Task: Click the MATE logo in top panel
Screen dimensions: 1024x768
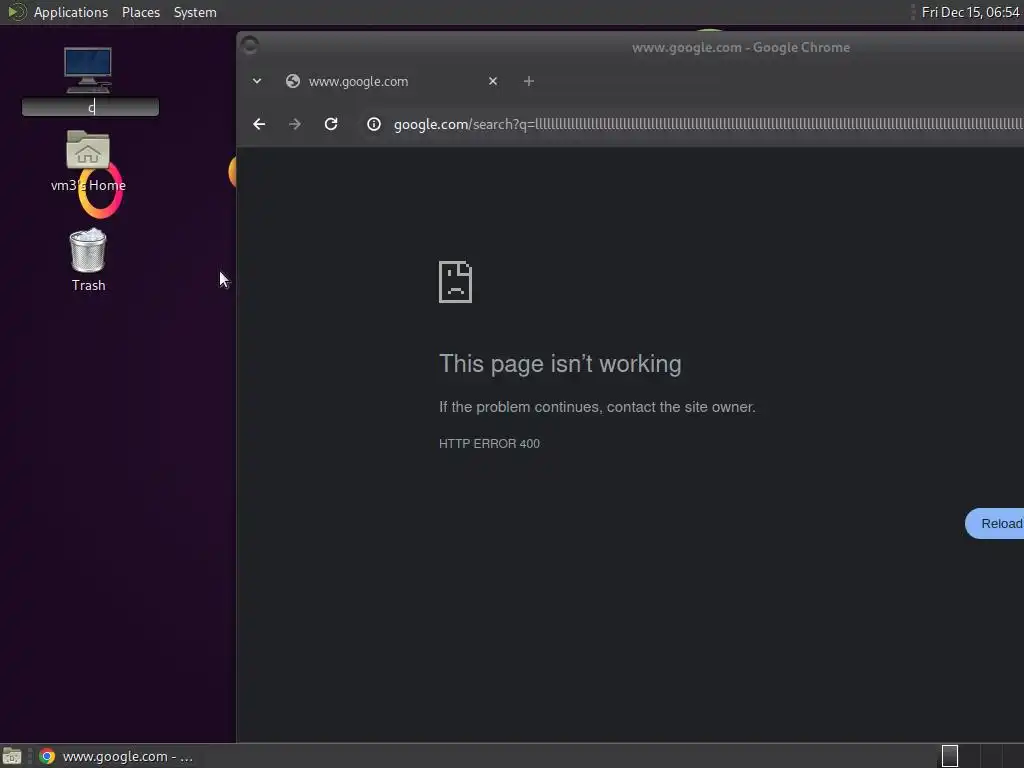Action: tap(16, 12)
